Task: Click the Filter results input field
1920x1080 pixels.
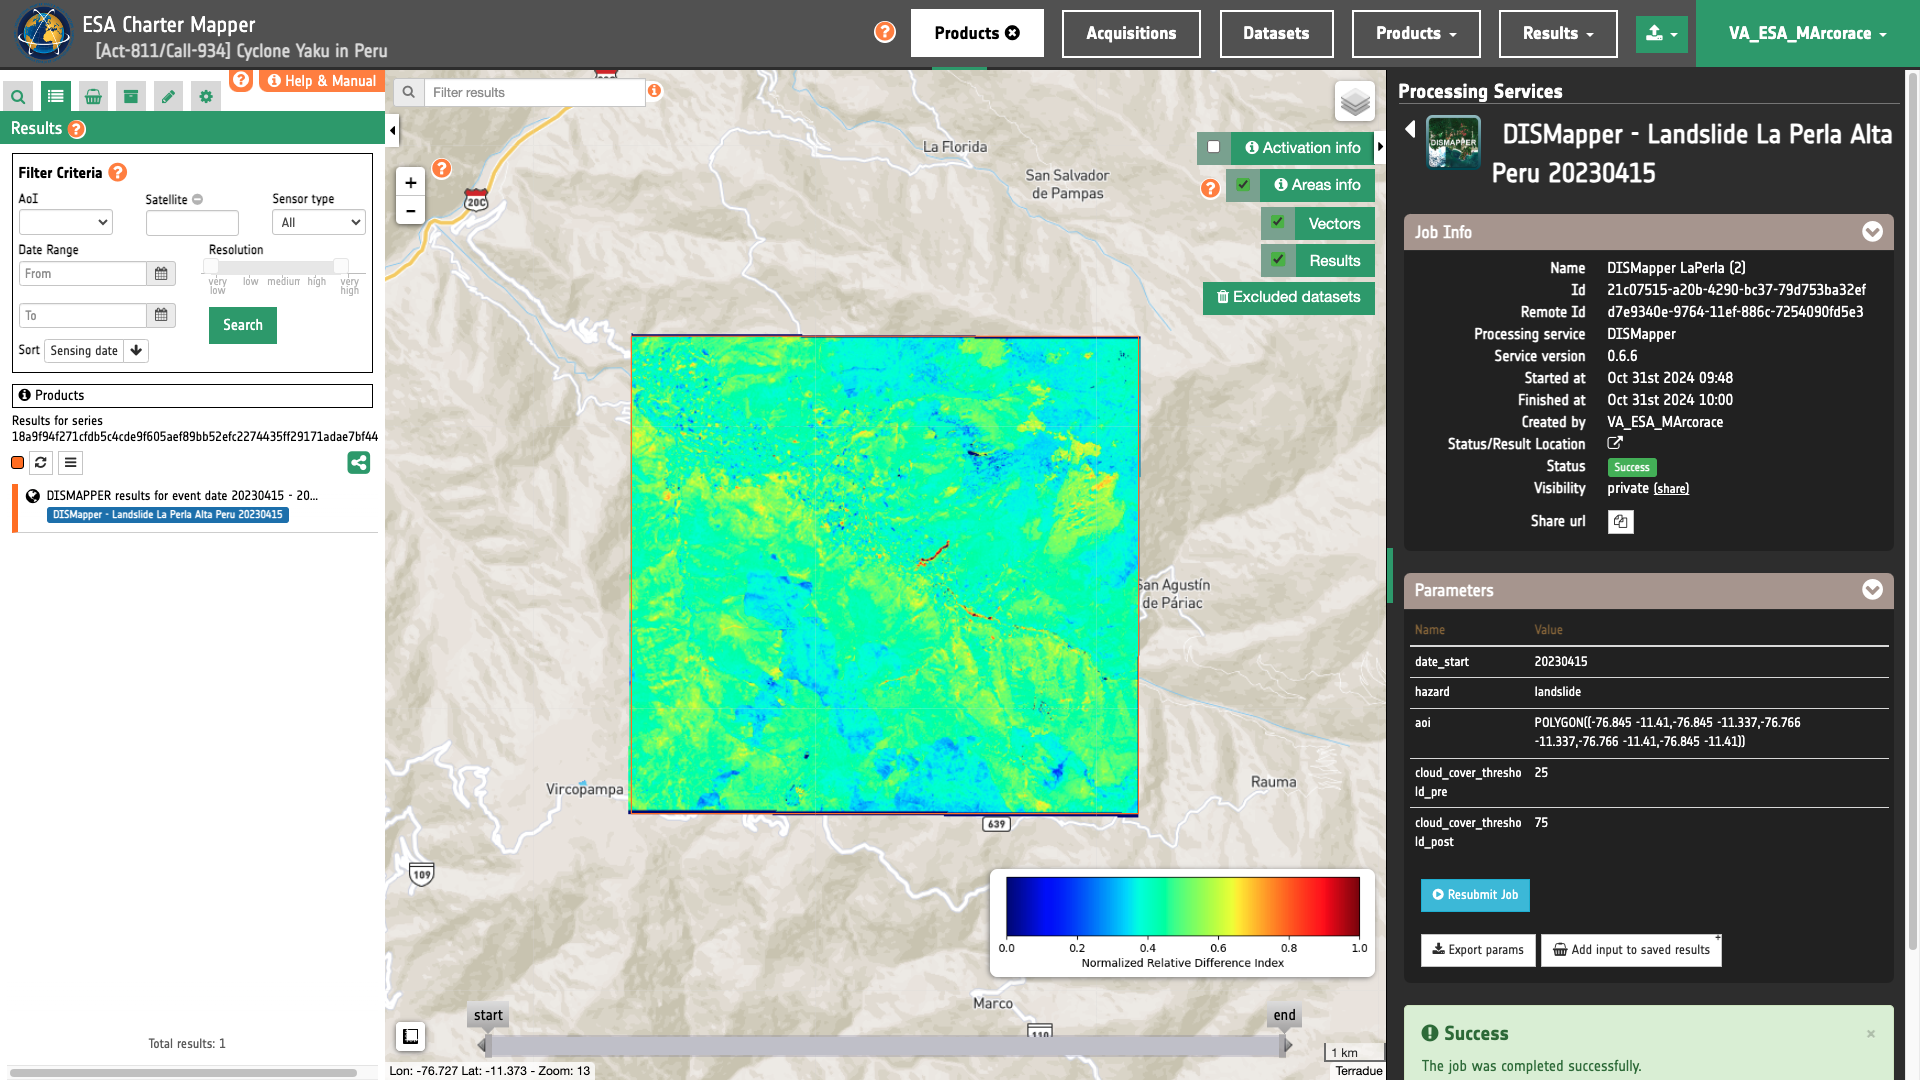Action: 534,92
